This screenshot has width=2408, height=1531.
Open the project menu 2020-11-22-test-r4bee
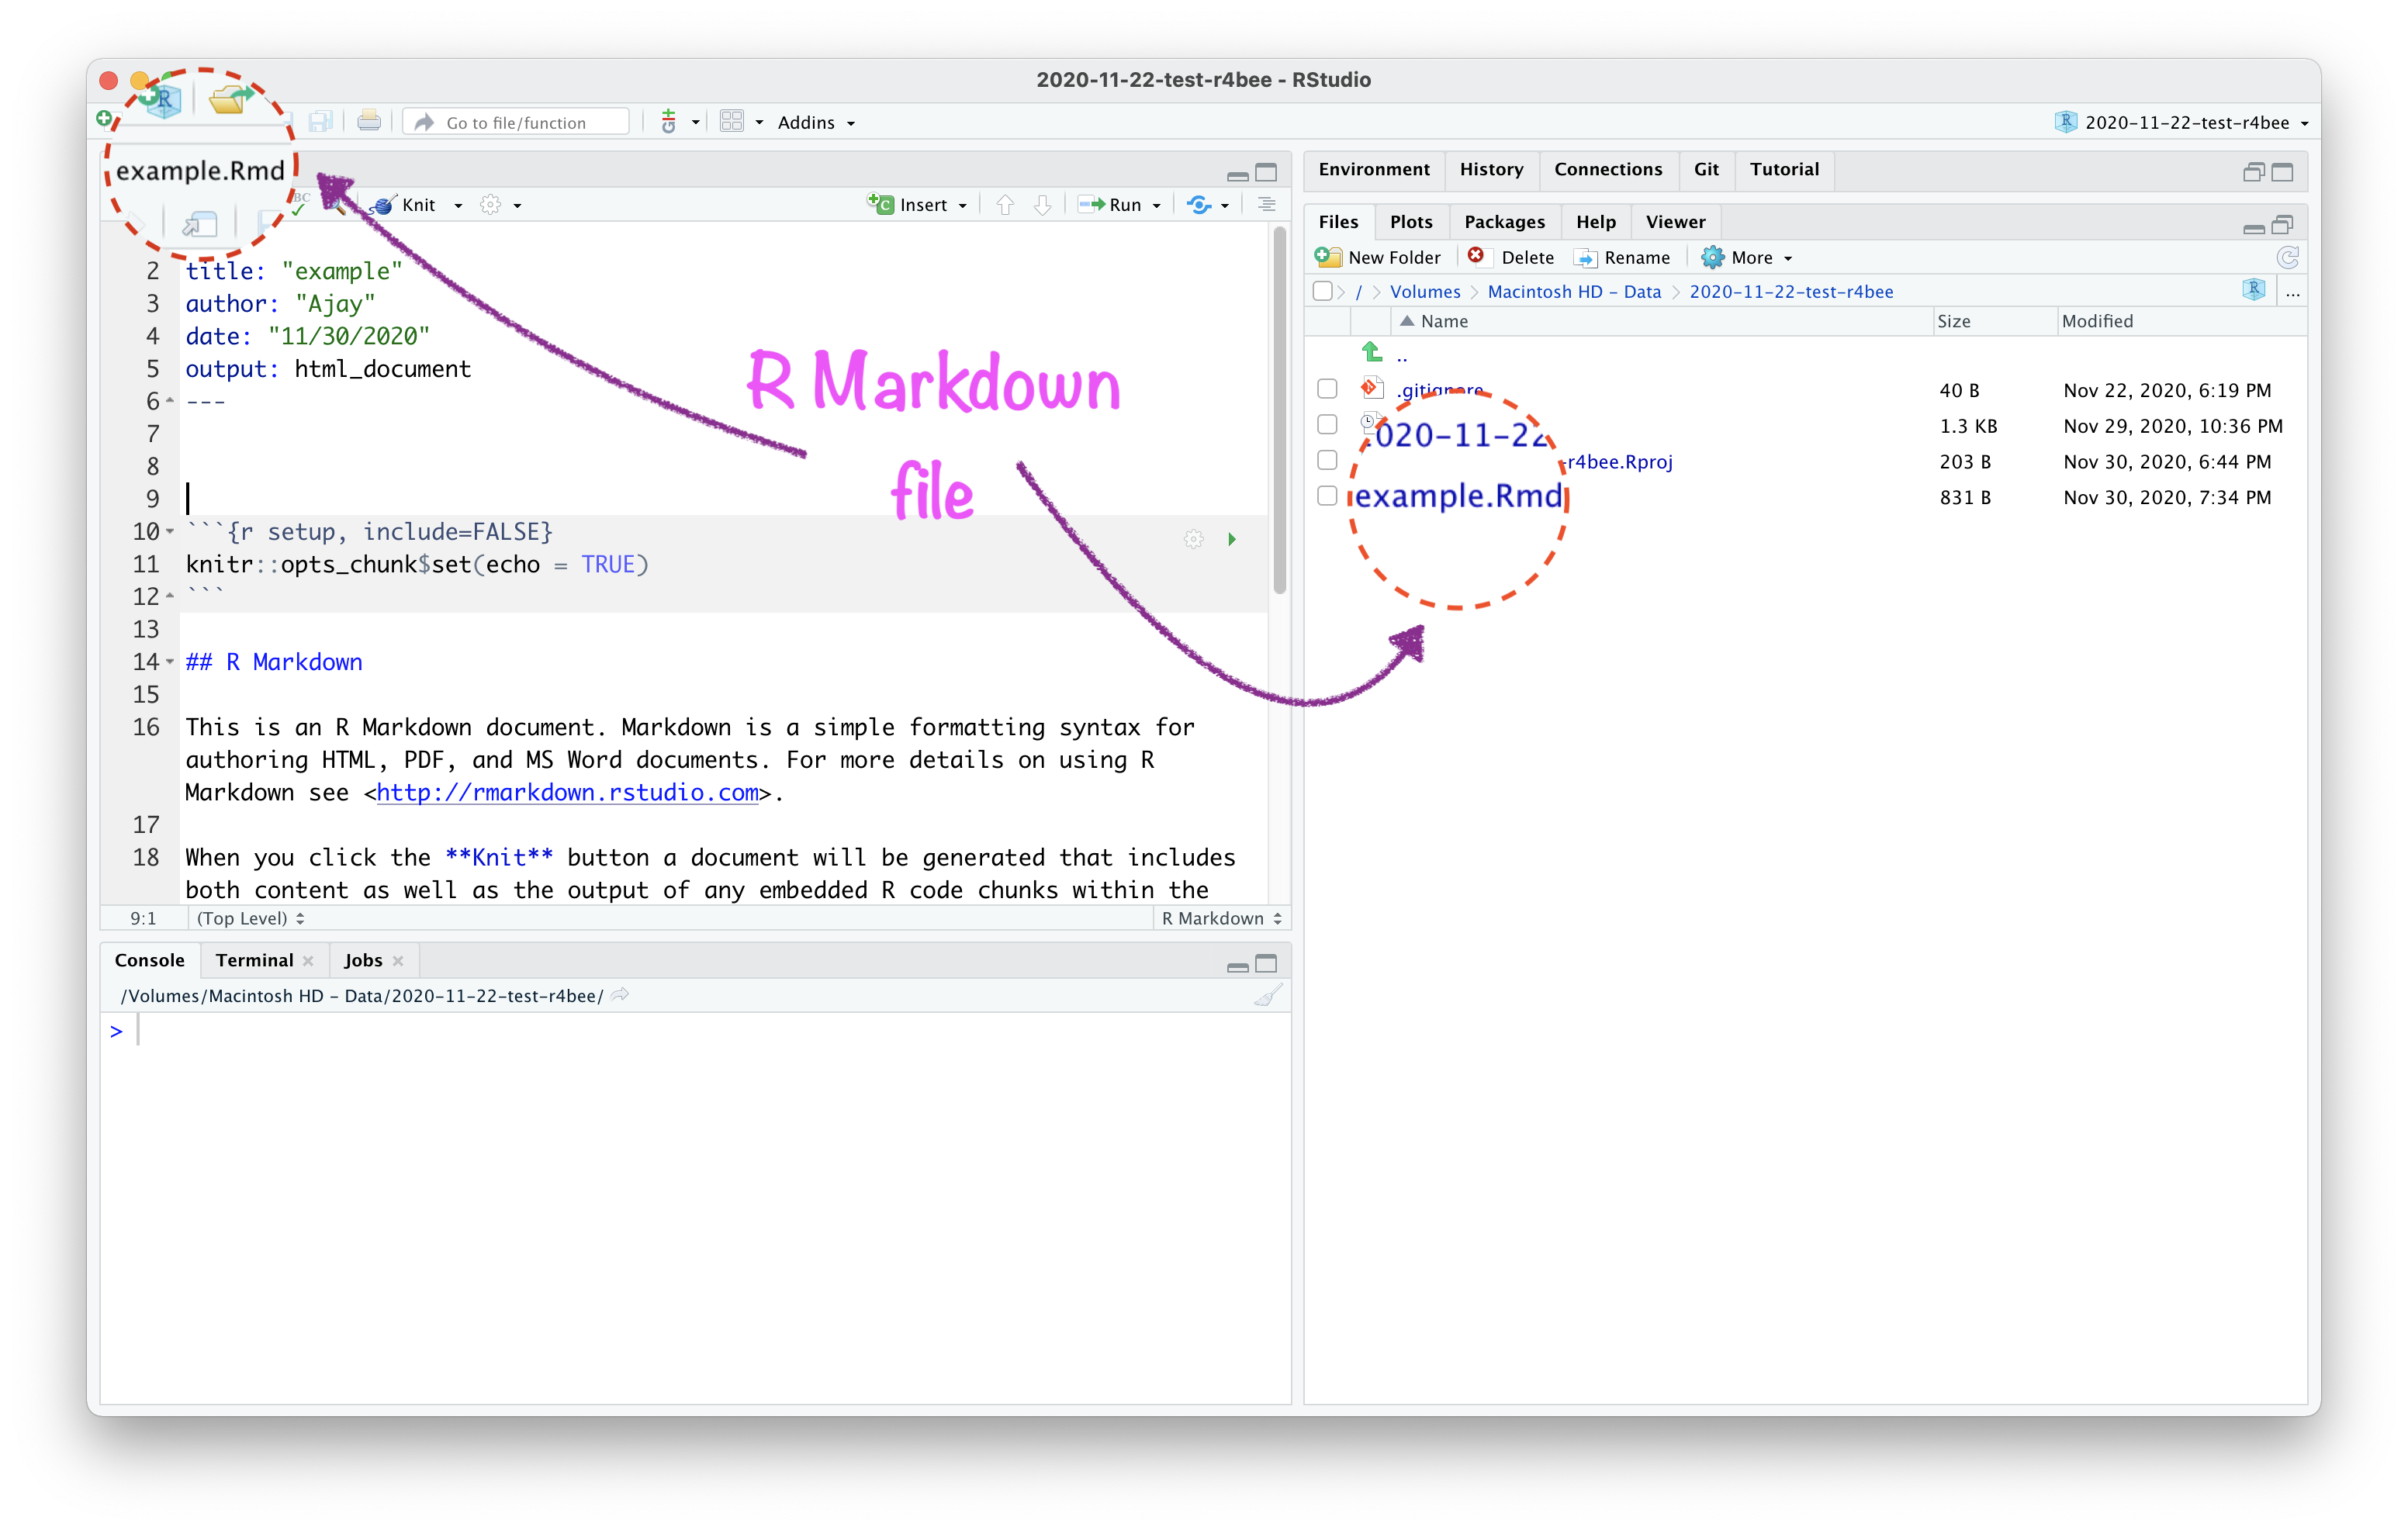(2182, 122)
